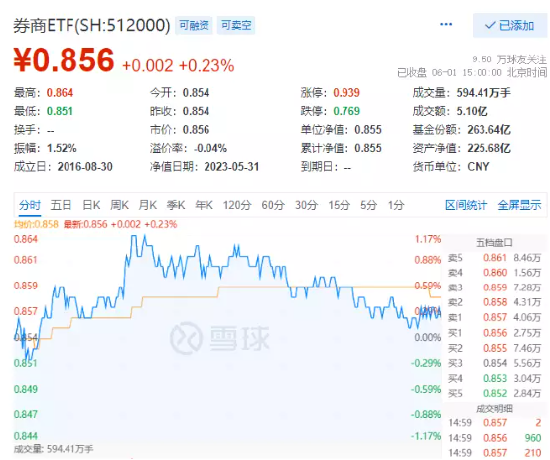Click the 溢价率 -0.04% value
This screenshot has width=550, height=460.
(x=210, y=148)
